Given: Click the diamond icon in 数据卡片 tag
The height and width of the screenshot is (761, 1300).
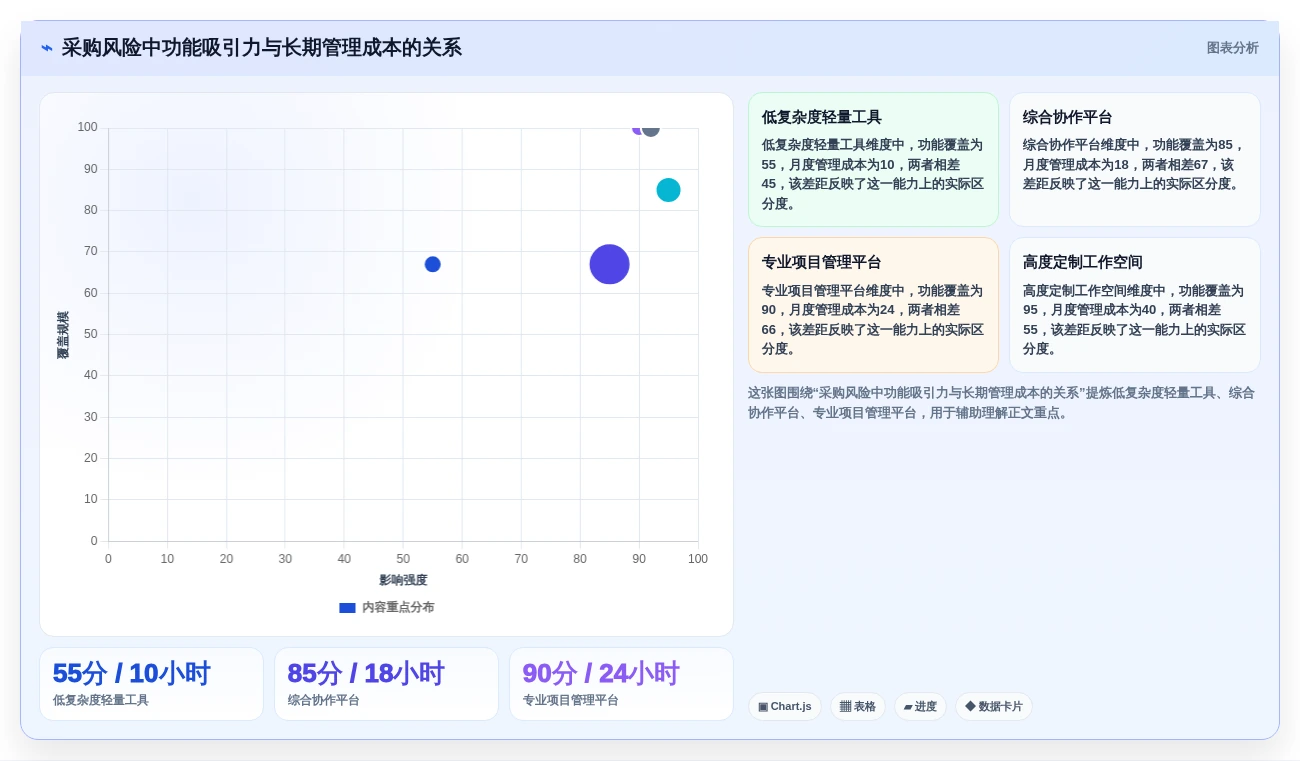Looking at the screenshot, I should (970, 707).
